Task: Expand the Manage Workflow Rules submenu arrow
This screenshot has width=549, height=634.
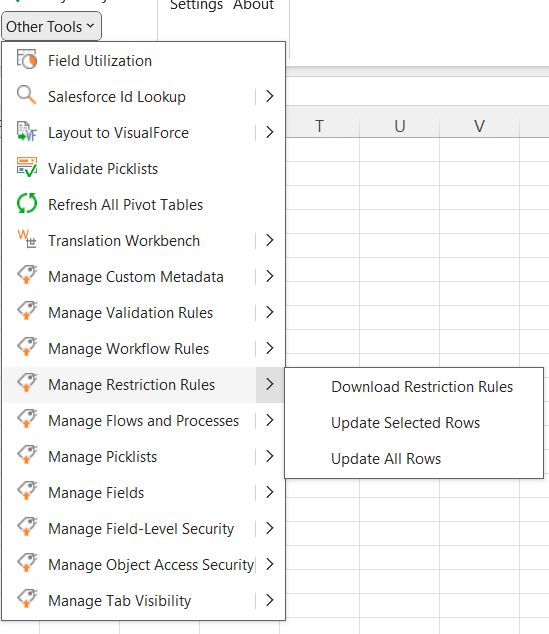Action: 270,348
